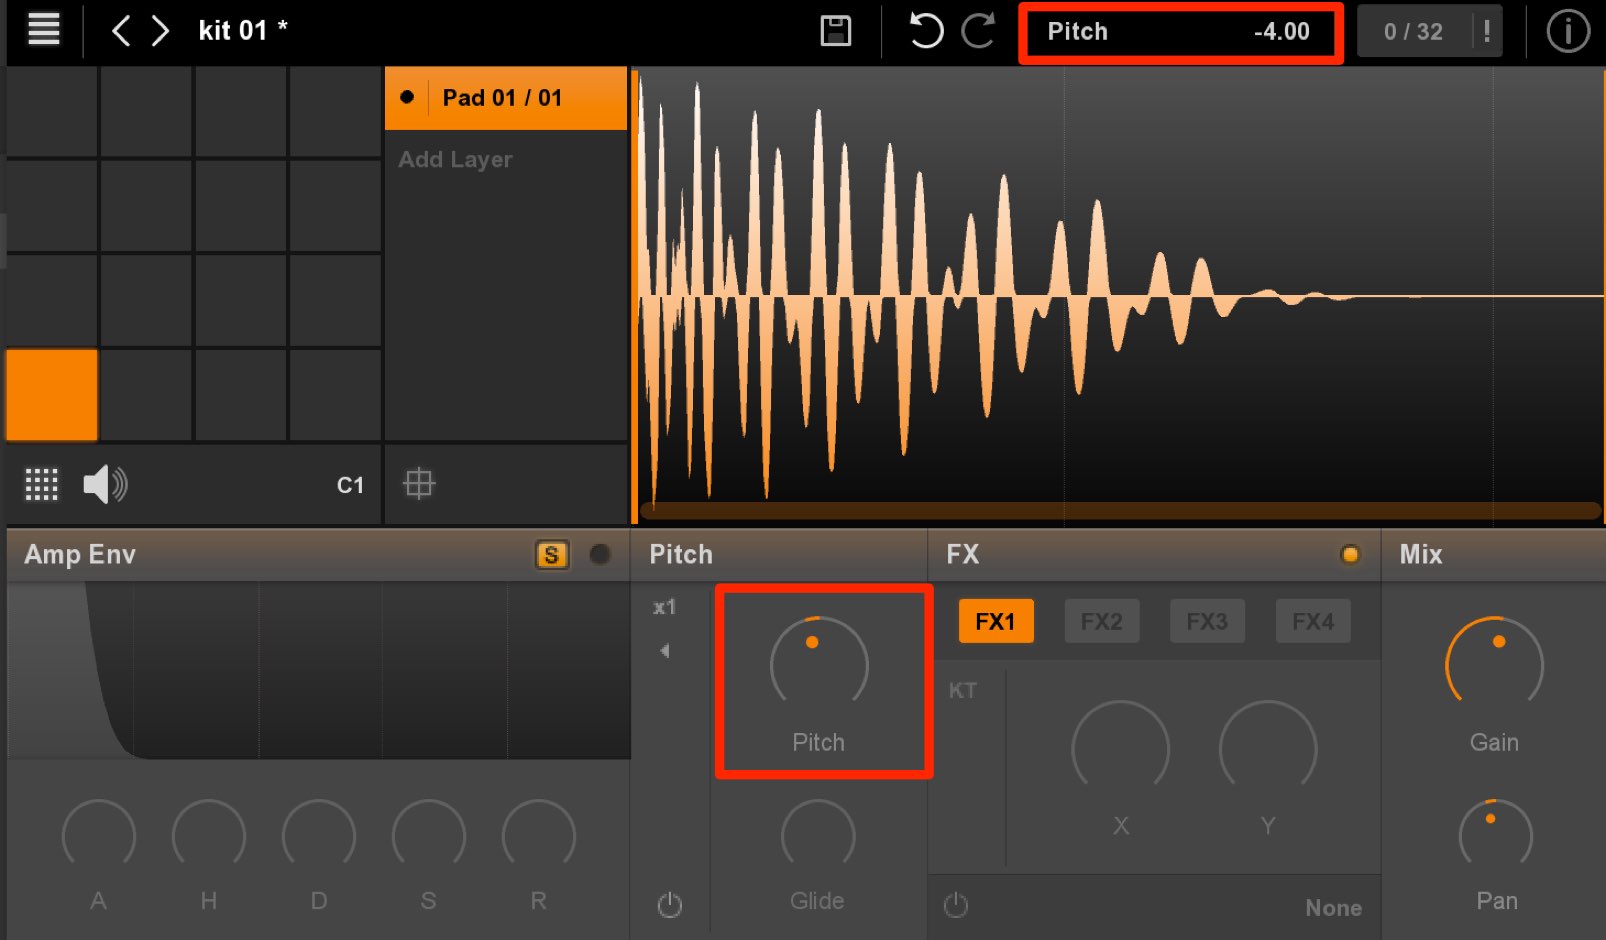The height and width of the screenshot is (940, 1606).
Task: Select the FX1 tab
Action: (995, 621)
